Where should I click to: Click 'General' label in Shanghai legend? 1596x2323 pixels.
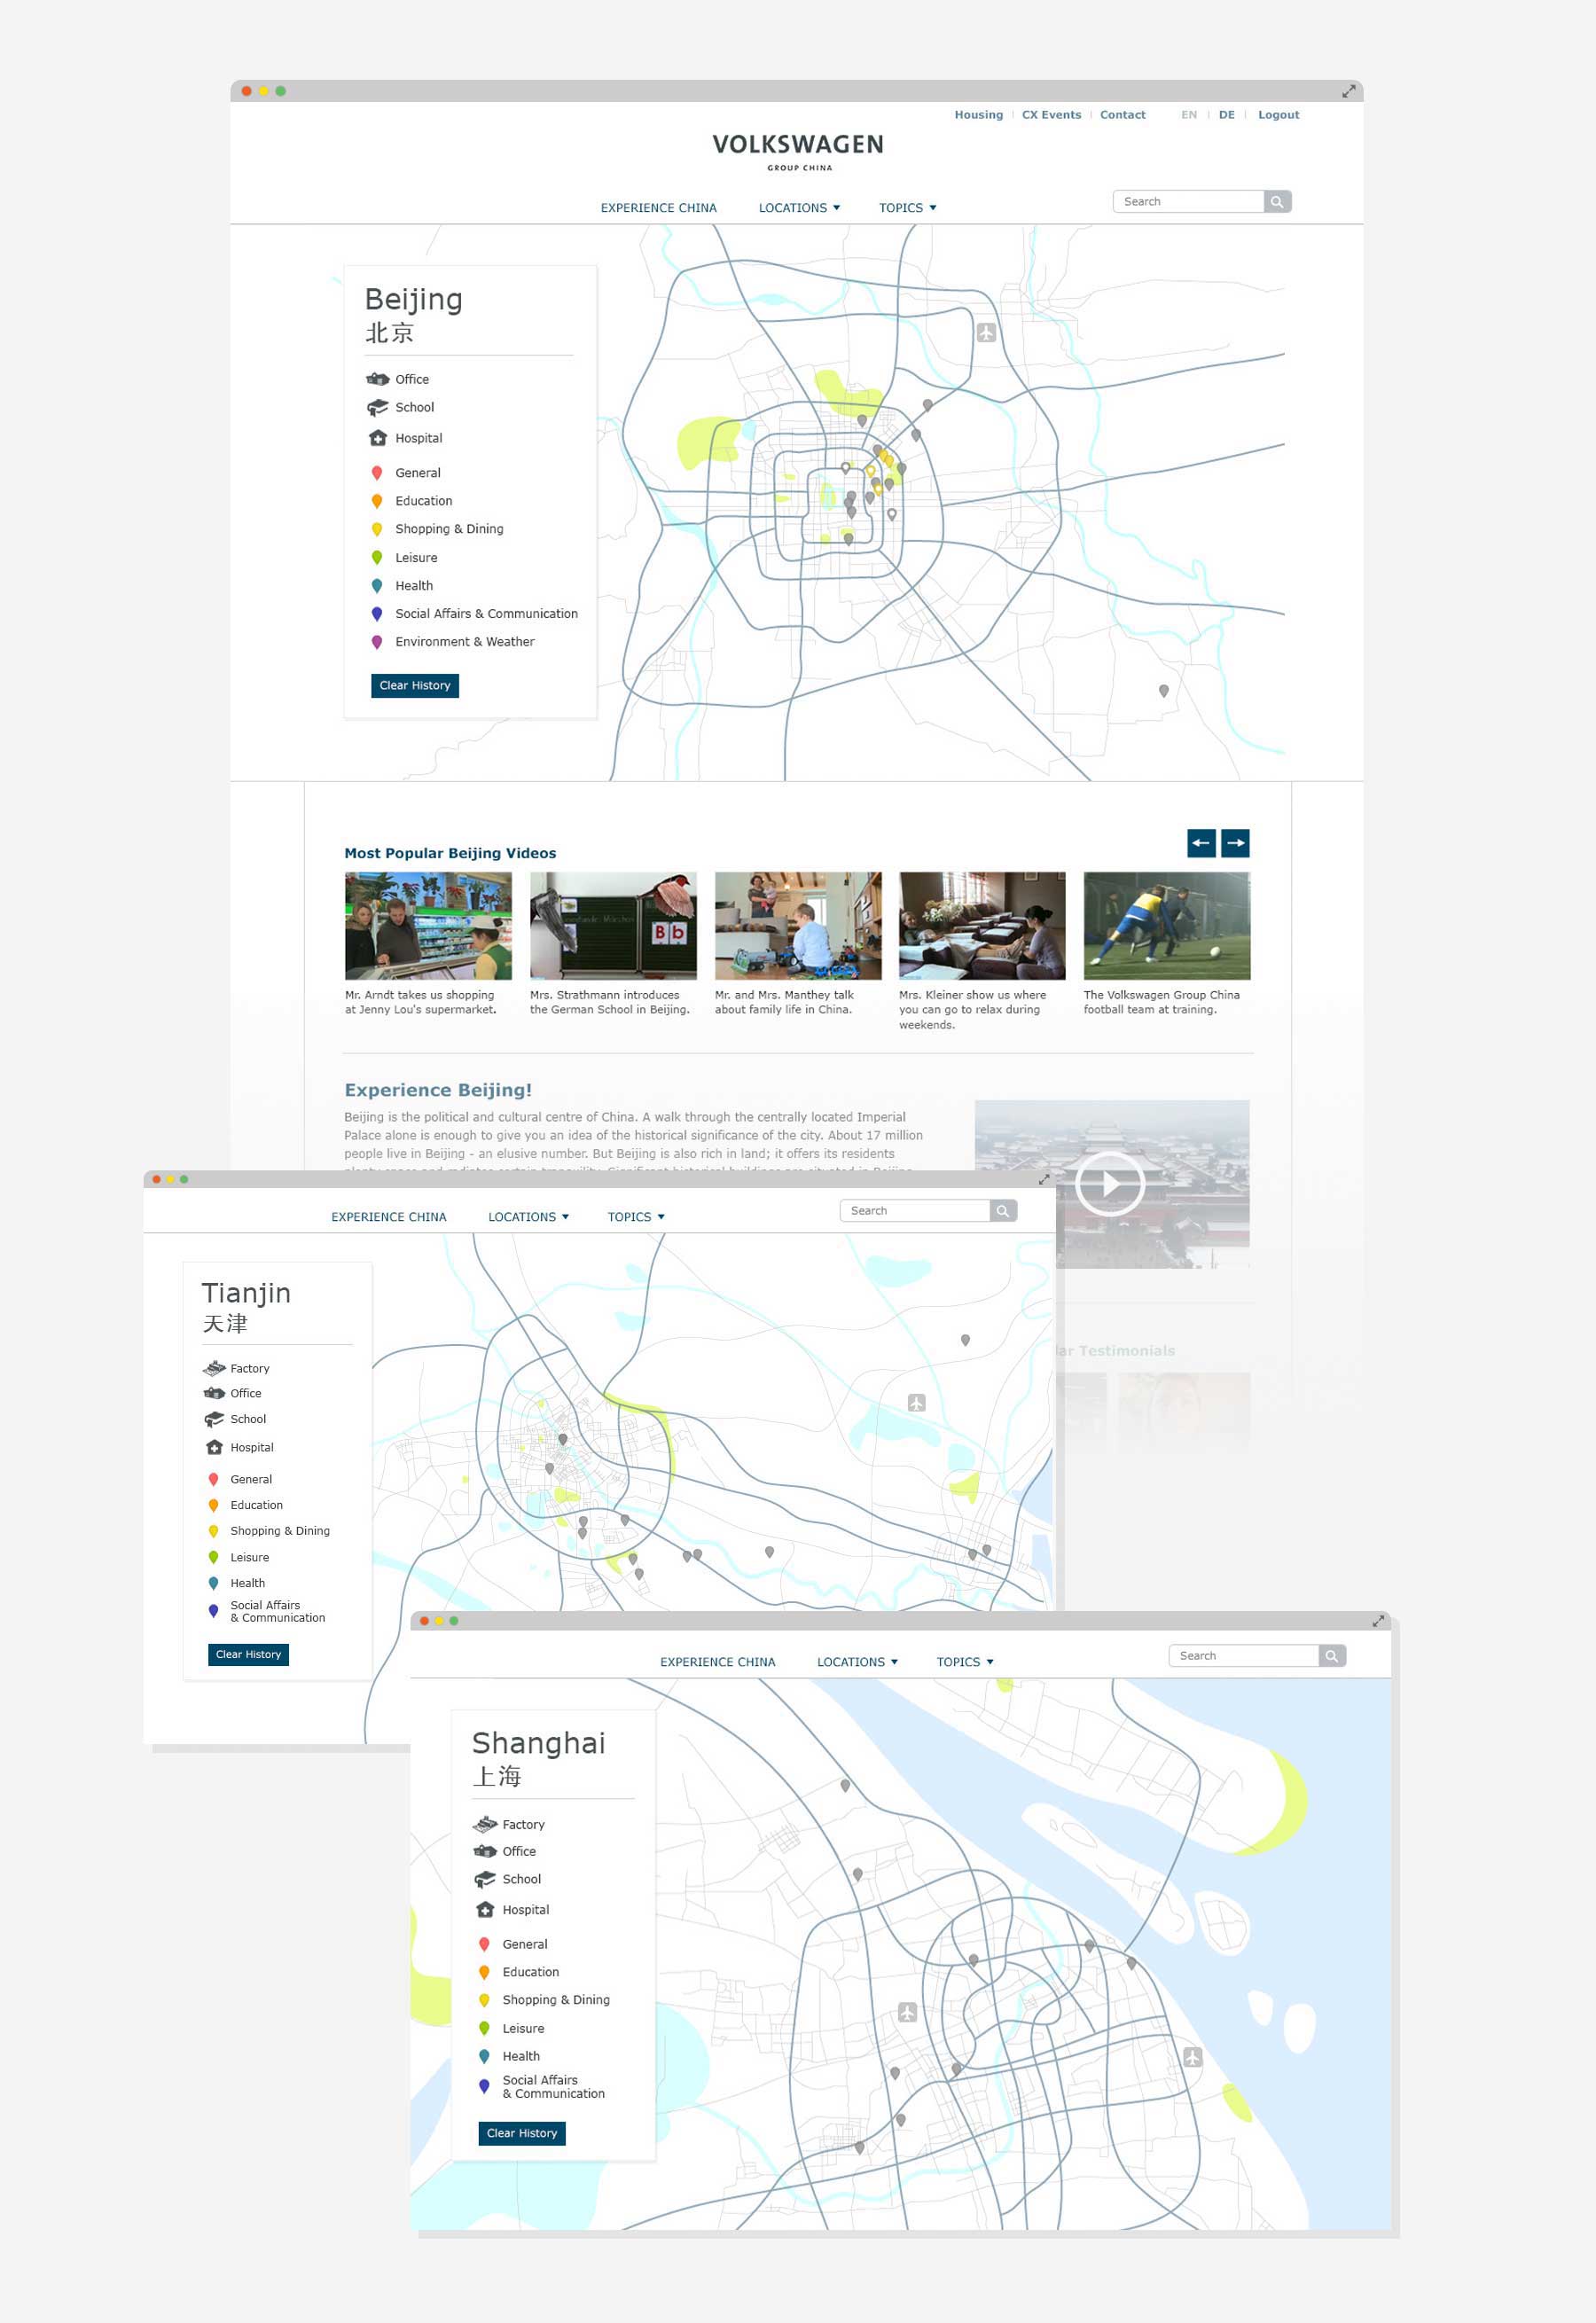(525, 1944)
